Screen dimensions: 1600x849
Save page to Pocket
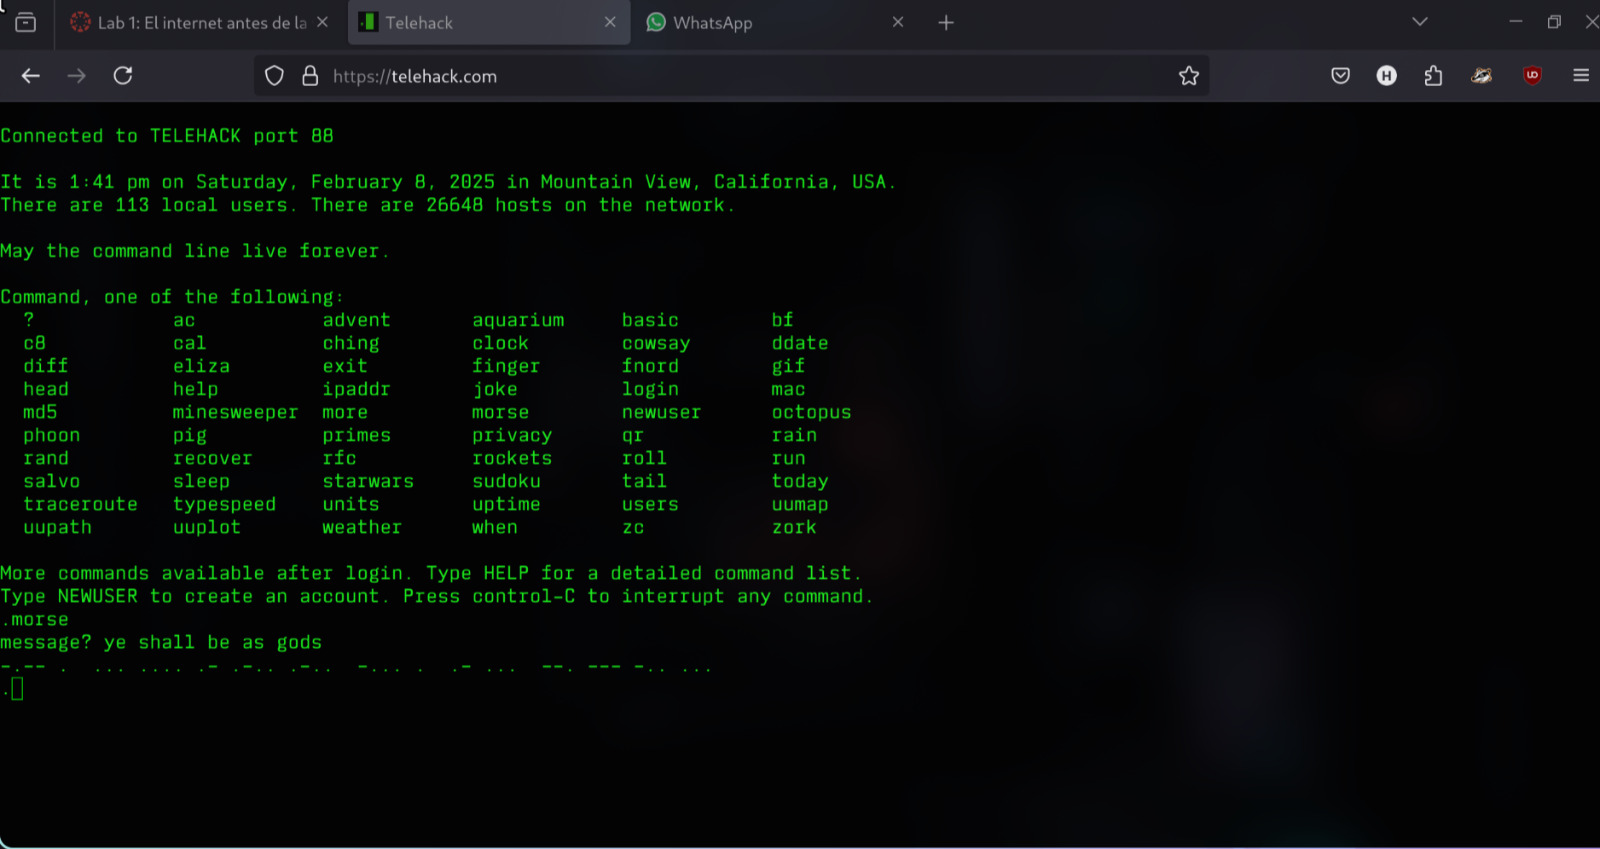pyautogui.click(x=1341, y=76)
